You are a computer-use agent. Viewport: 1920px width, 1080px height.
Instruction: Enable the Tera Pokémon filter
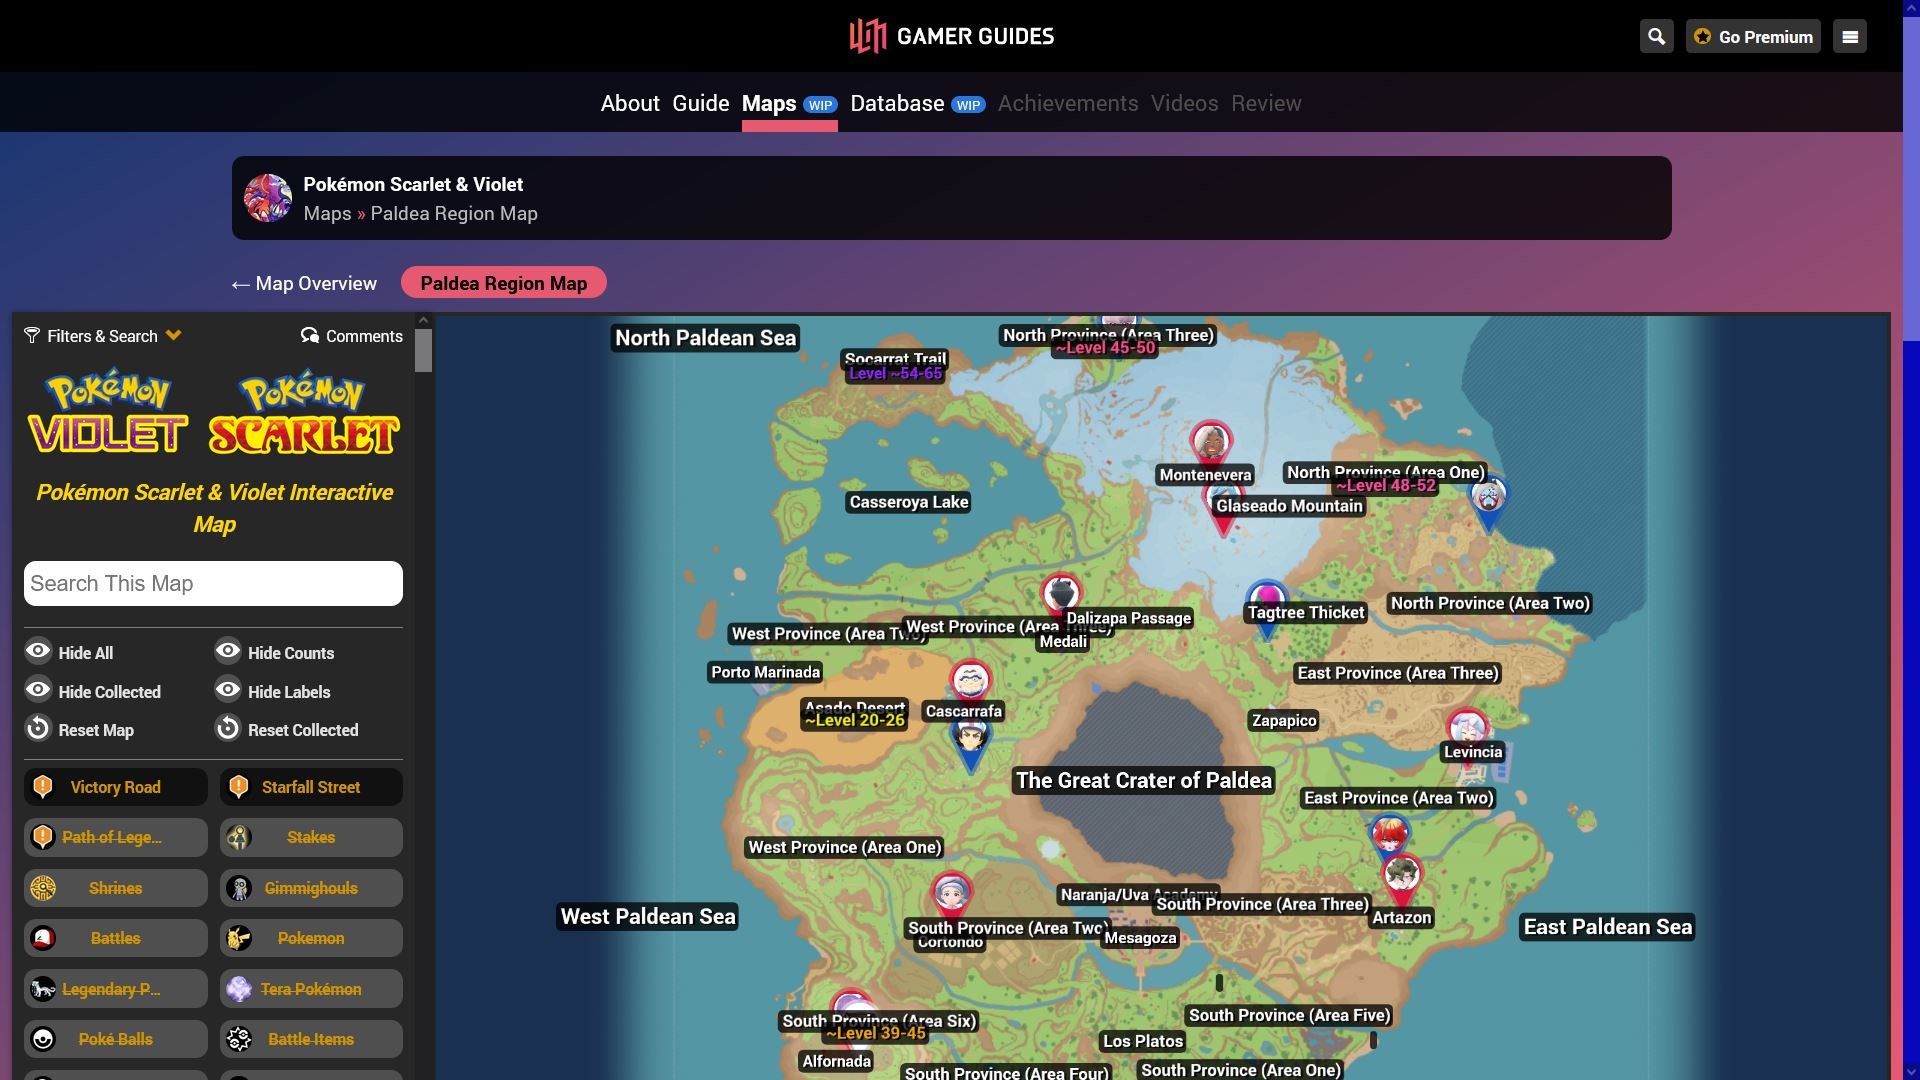coord(311,989)
